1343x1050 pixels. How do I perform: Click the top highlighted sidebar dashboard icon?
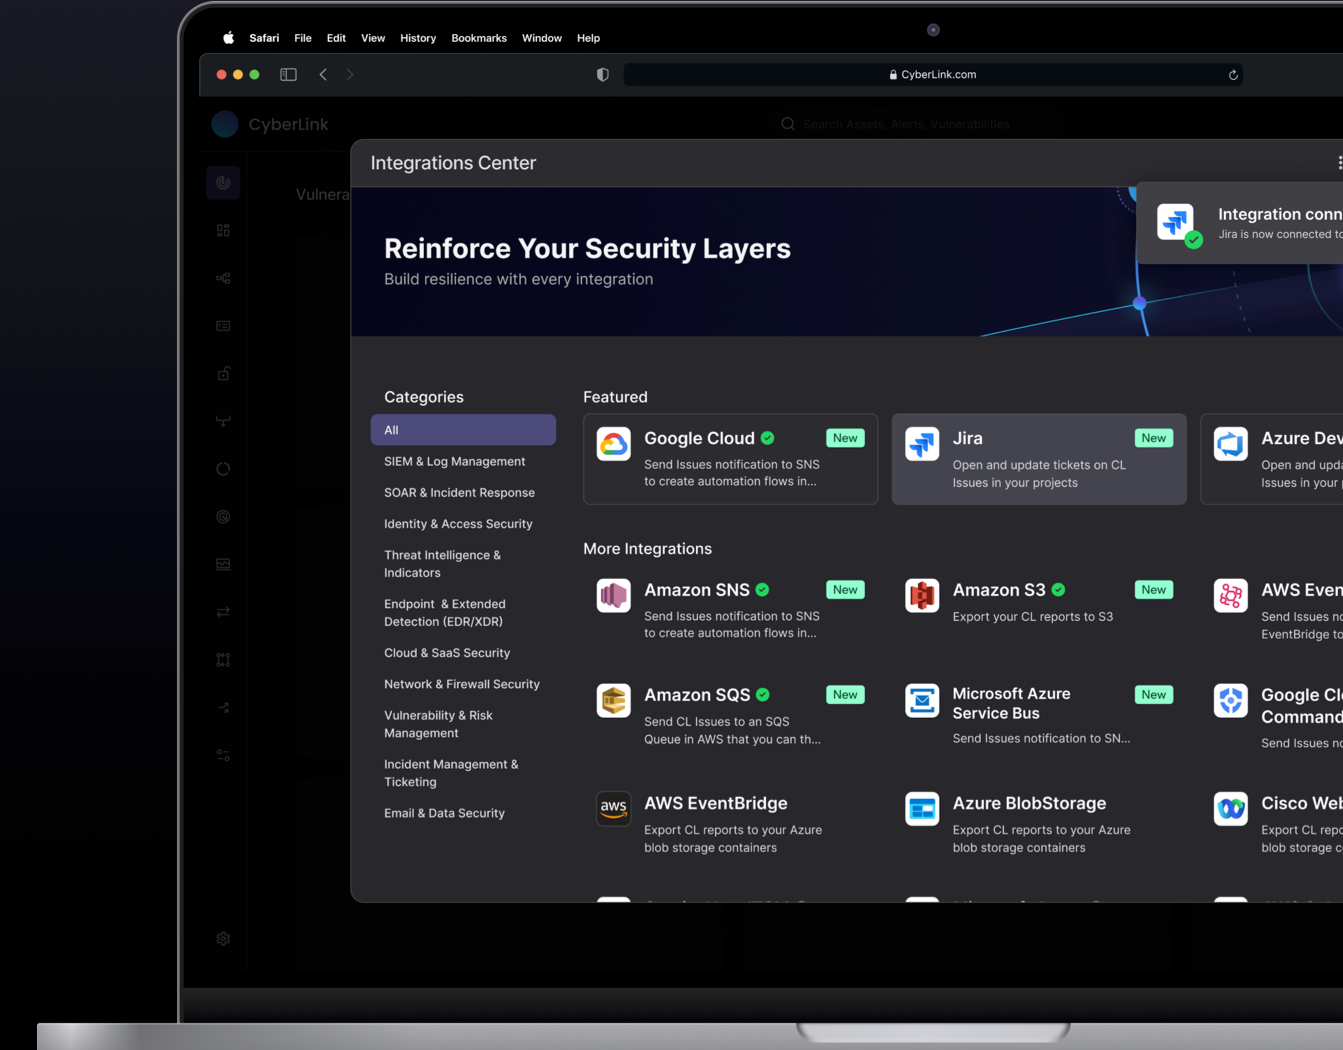(x=223, y=183)
